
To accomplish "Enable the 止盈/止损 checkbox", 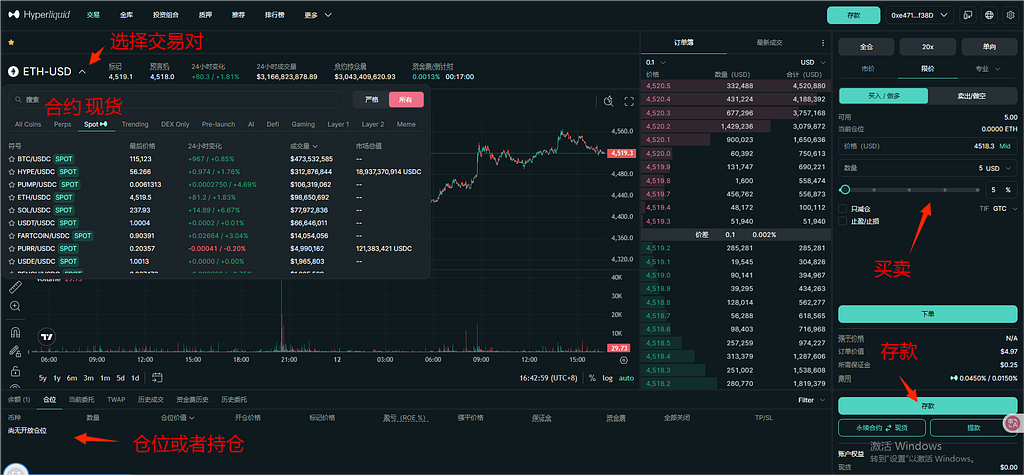I will point(844,221).
